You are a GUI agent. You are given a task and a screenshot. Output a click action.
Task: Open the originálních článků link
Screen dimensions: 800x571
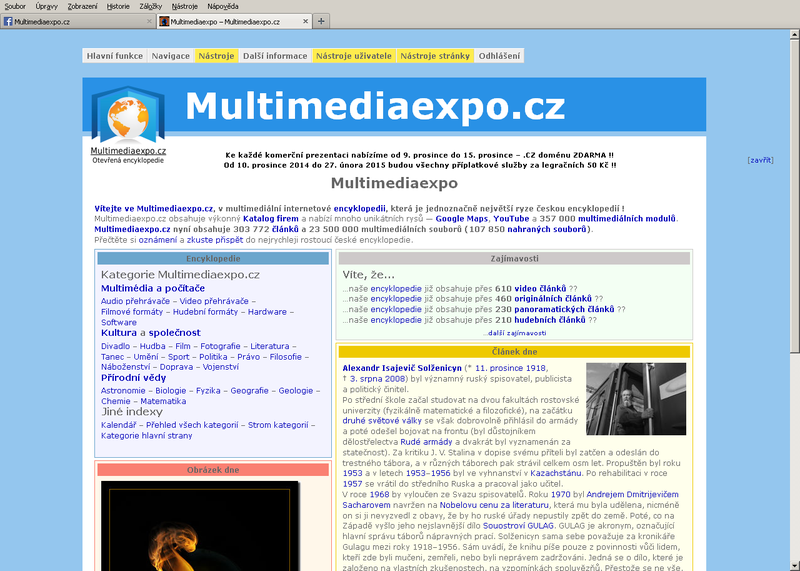553,299
